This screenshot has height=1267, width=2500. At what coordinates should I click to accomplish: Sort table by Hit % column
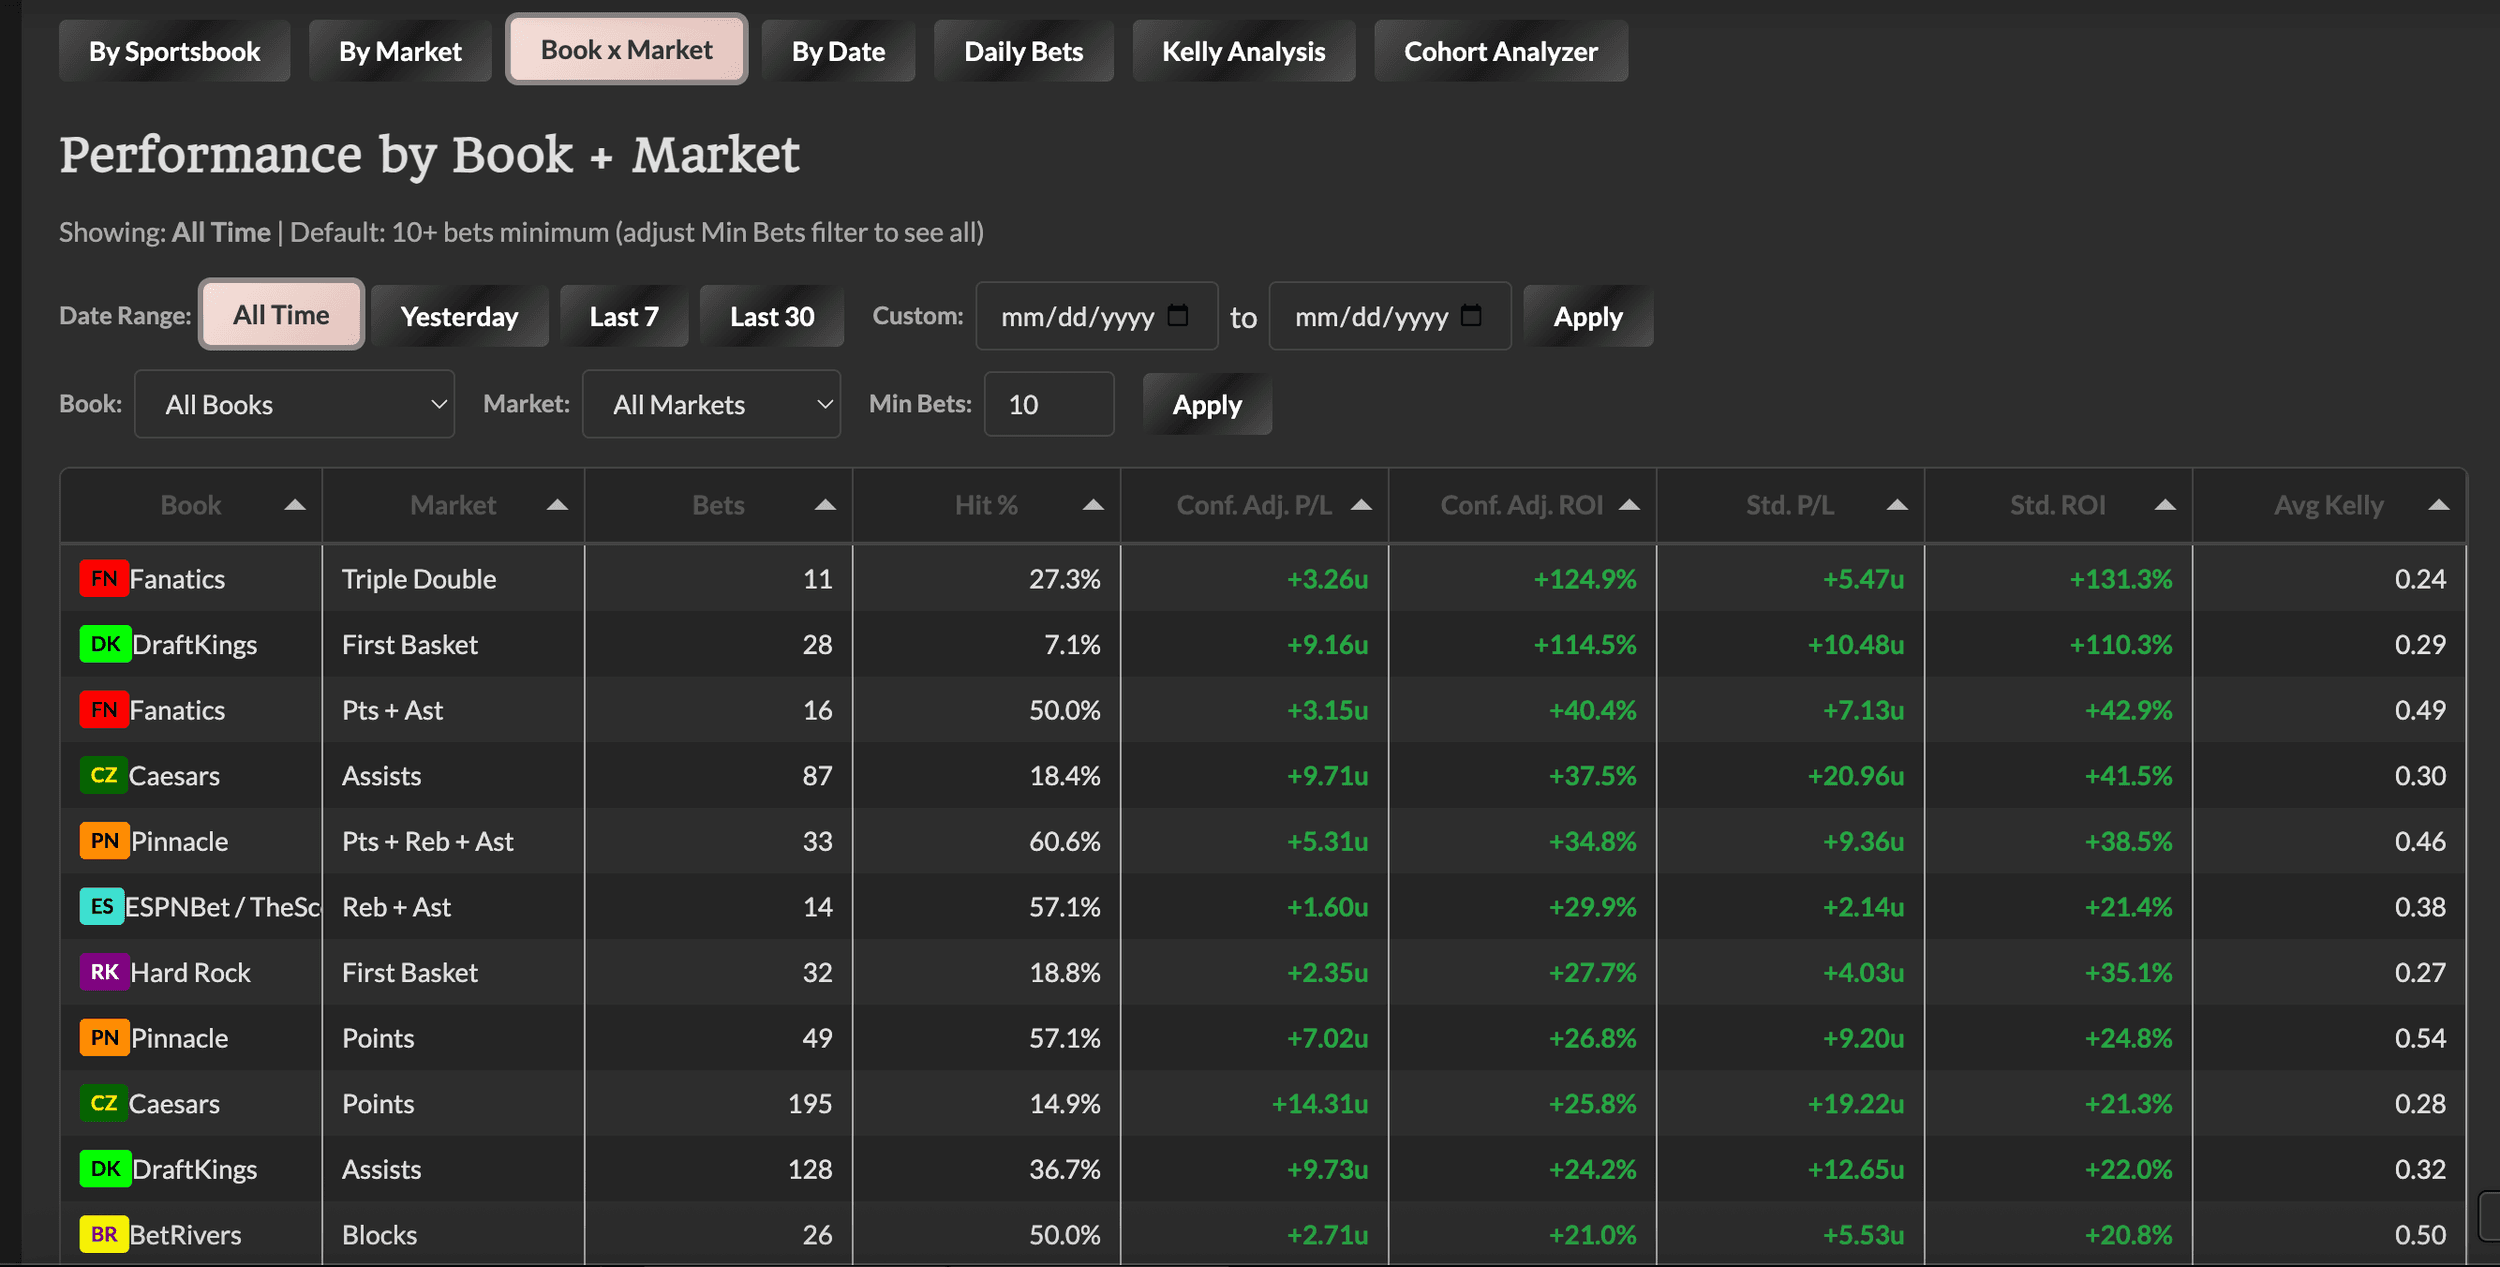(x=986, y=506)
